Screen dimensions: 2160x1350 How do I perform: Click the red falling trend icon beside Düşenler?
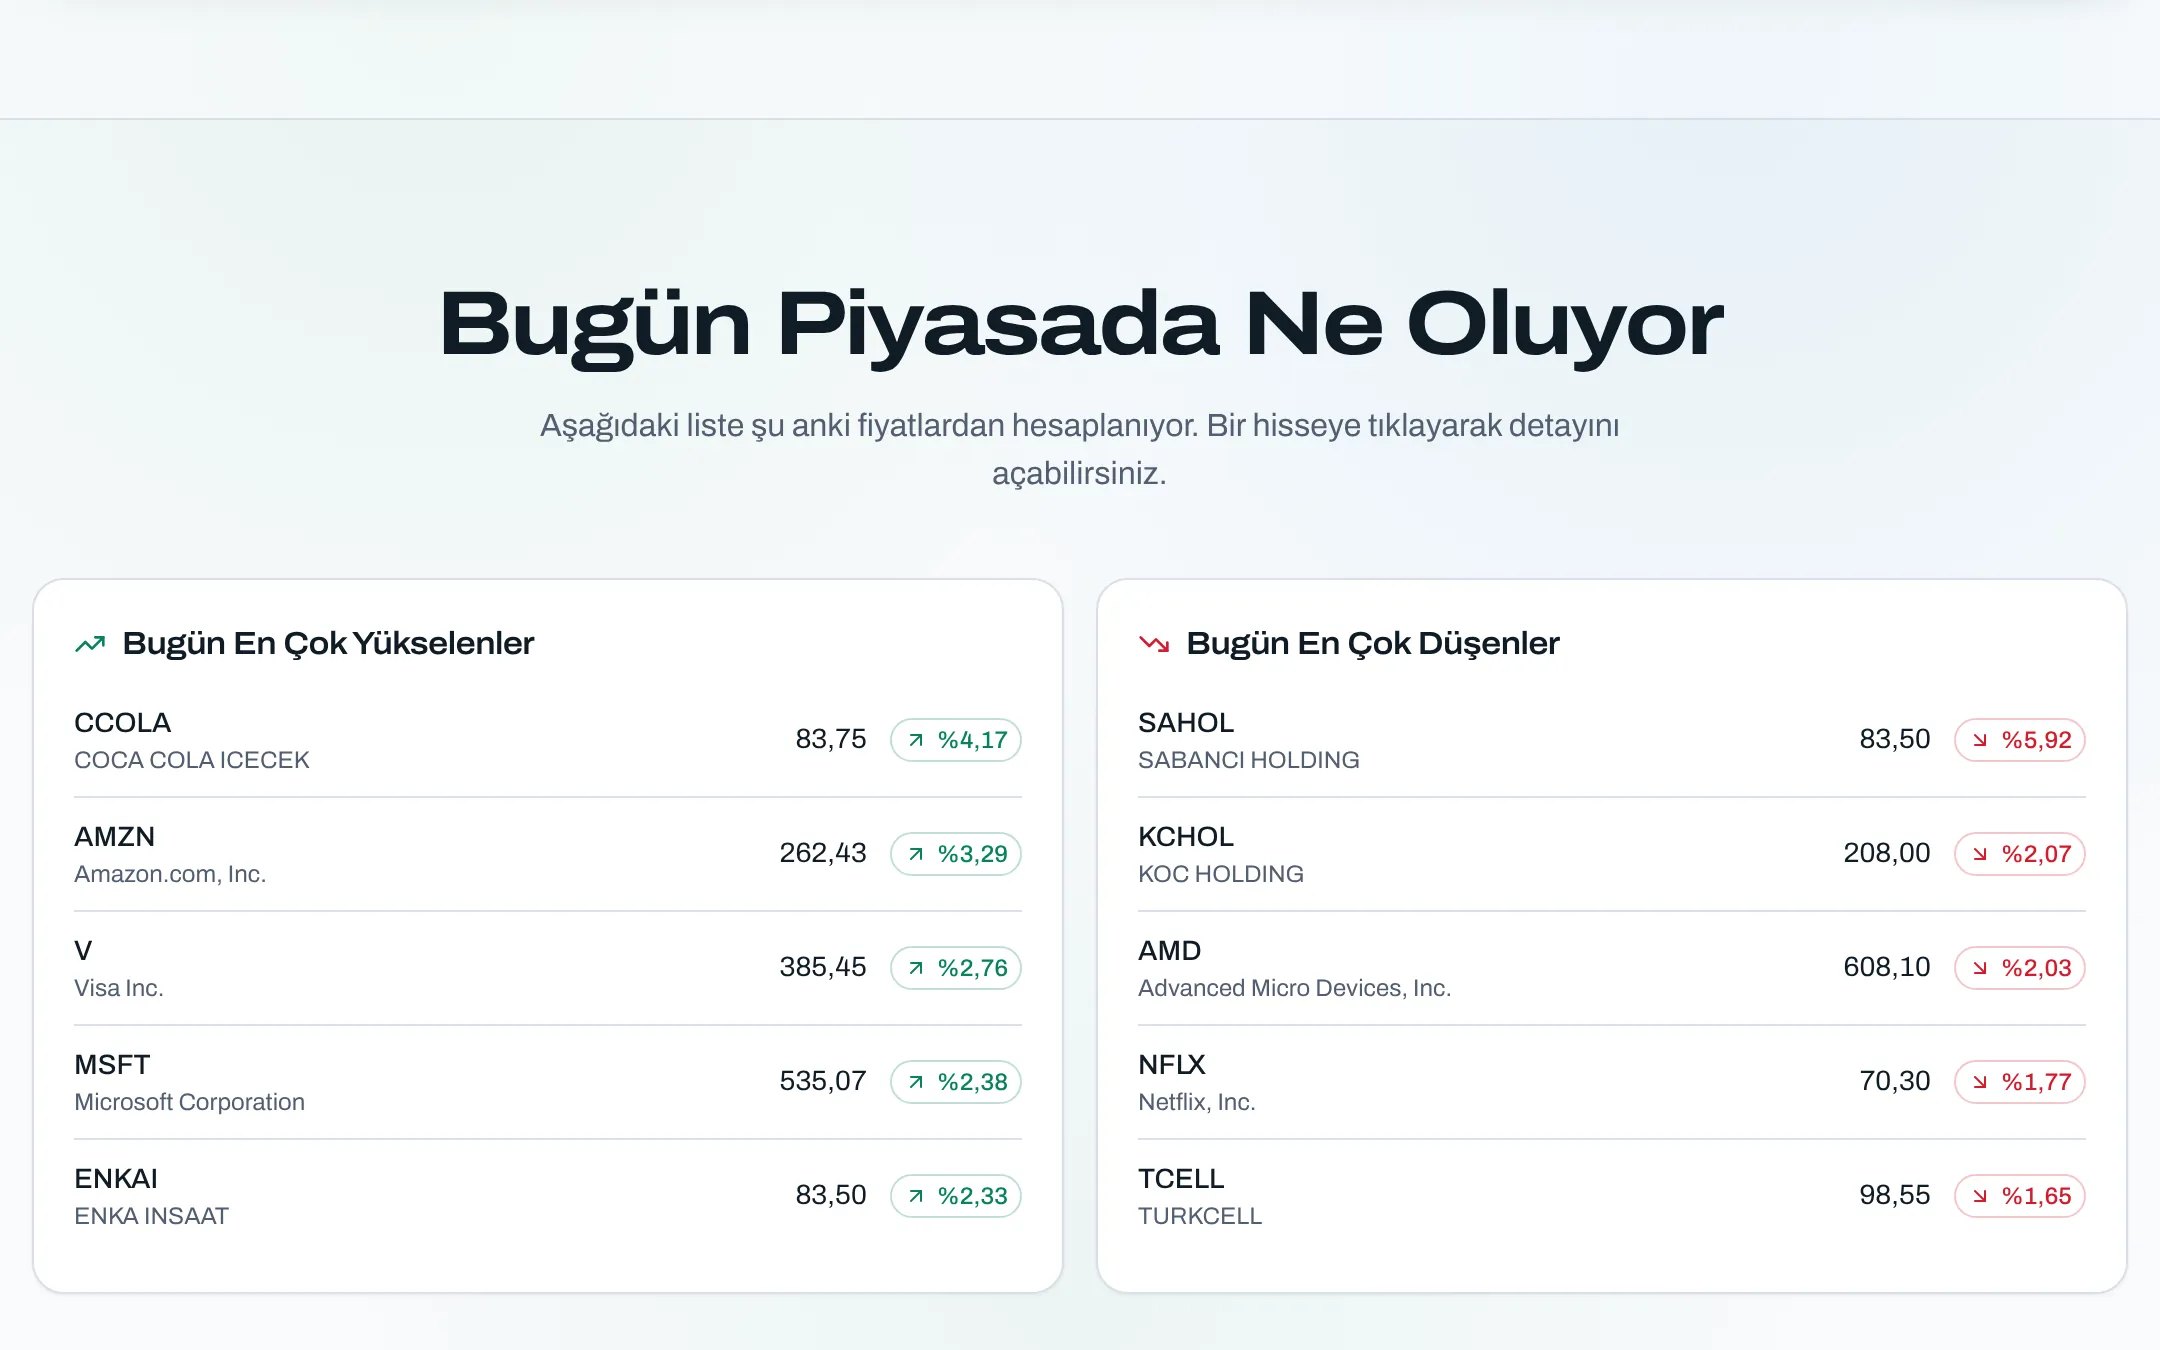coord(1154,644)
